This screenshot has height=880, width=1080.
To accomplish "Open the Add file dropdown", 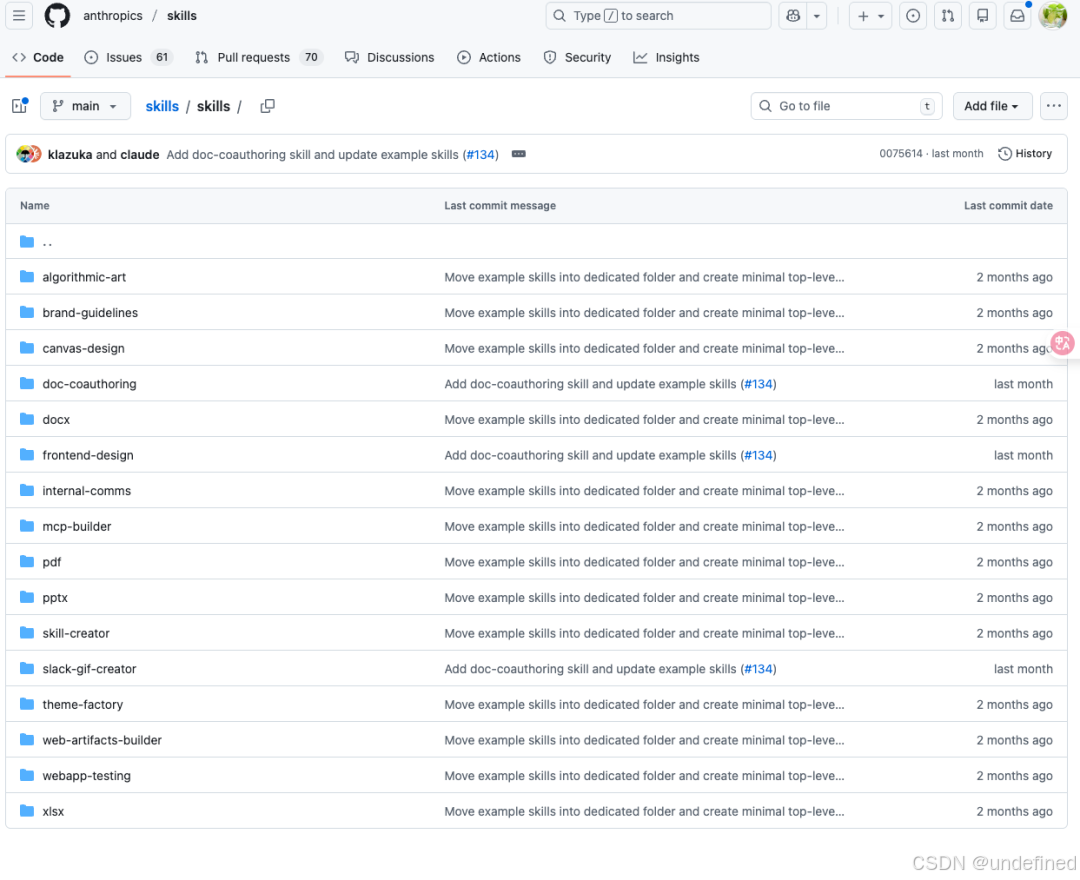I will pyautogui.click(x=992, y=106).
